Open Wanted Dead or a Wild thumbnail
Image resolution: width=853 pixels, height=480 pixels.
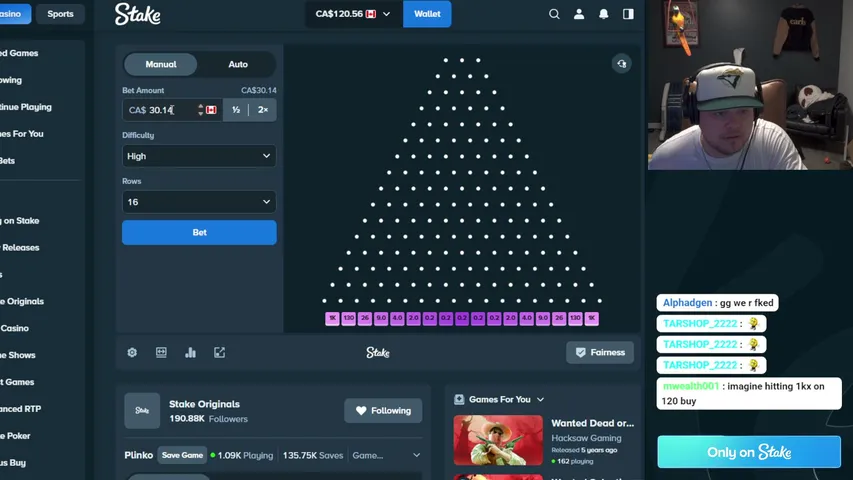tap(498, 440)
